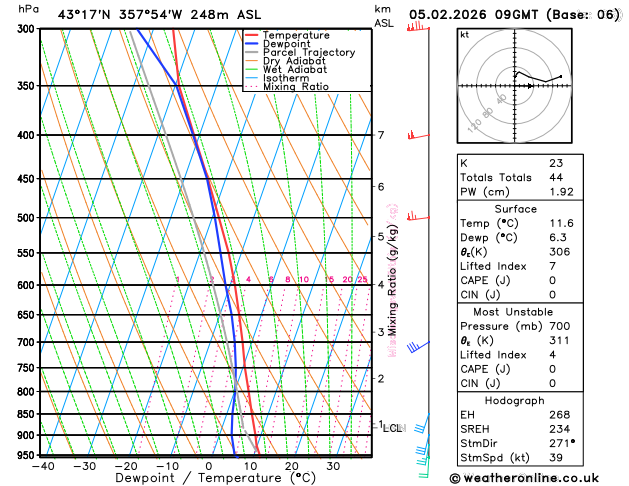629x486 pixels.
Task: Click the 0 temperature axis label
Action: pyautogui.click(x=209, y=466)
